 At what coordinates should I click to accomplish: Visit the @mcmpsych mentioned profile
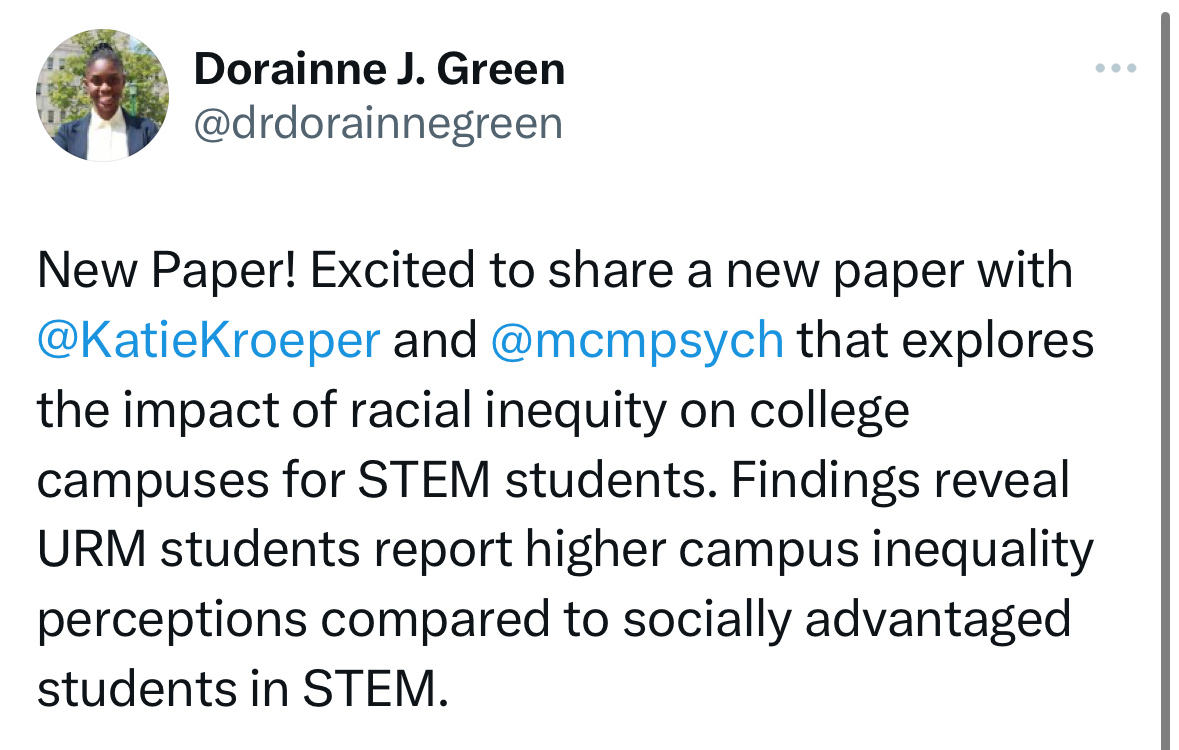point(637,341)
